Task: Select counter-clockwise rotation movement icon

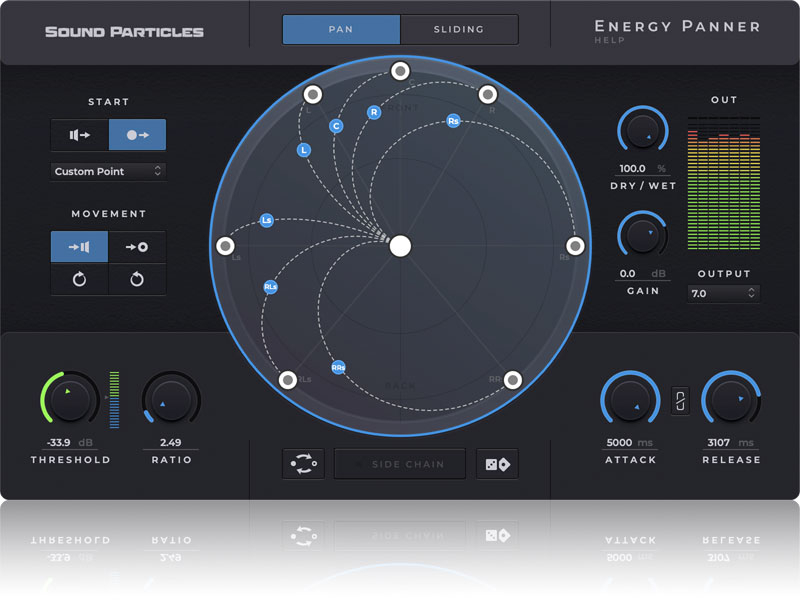Action: [x=137, y=280]
